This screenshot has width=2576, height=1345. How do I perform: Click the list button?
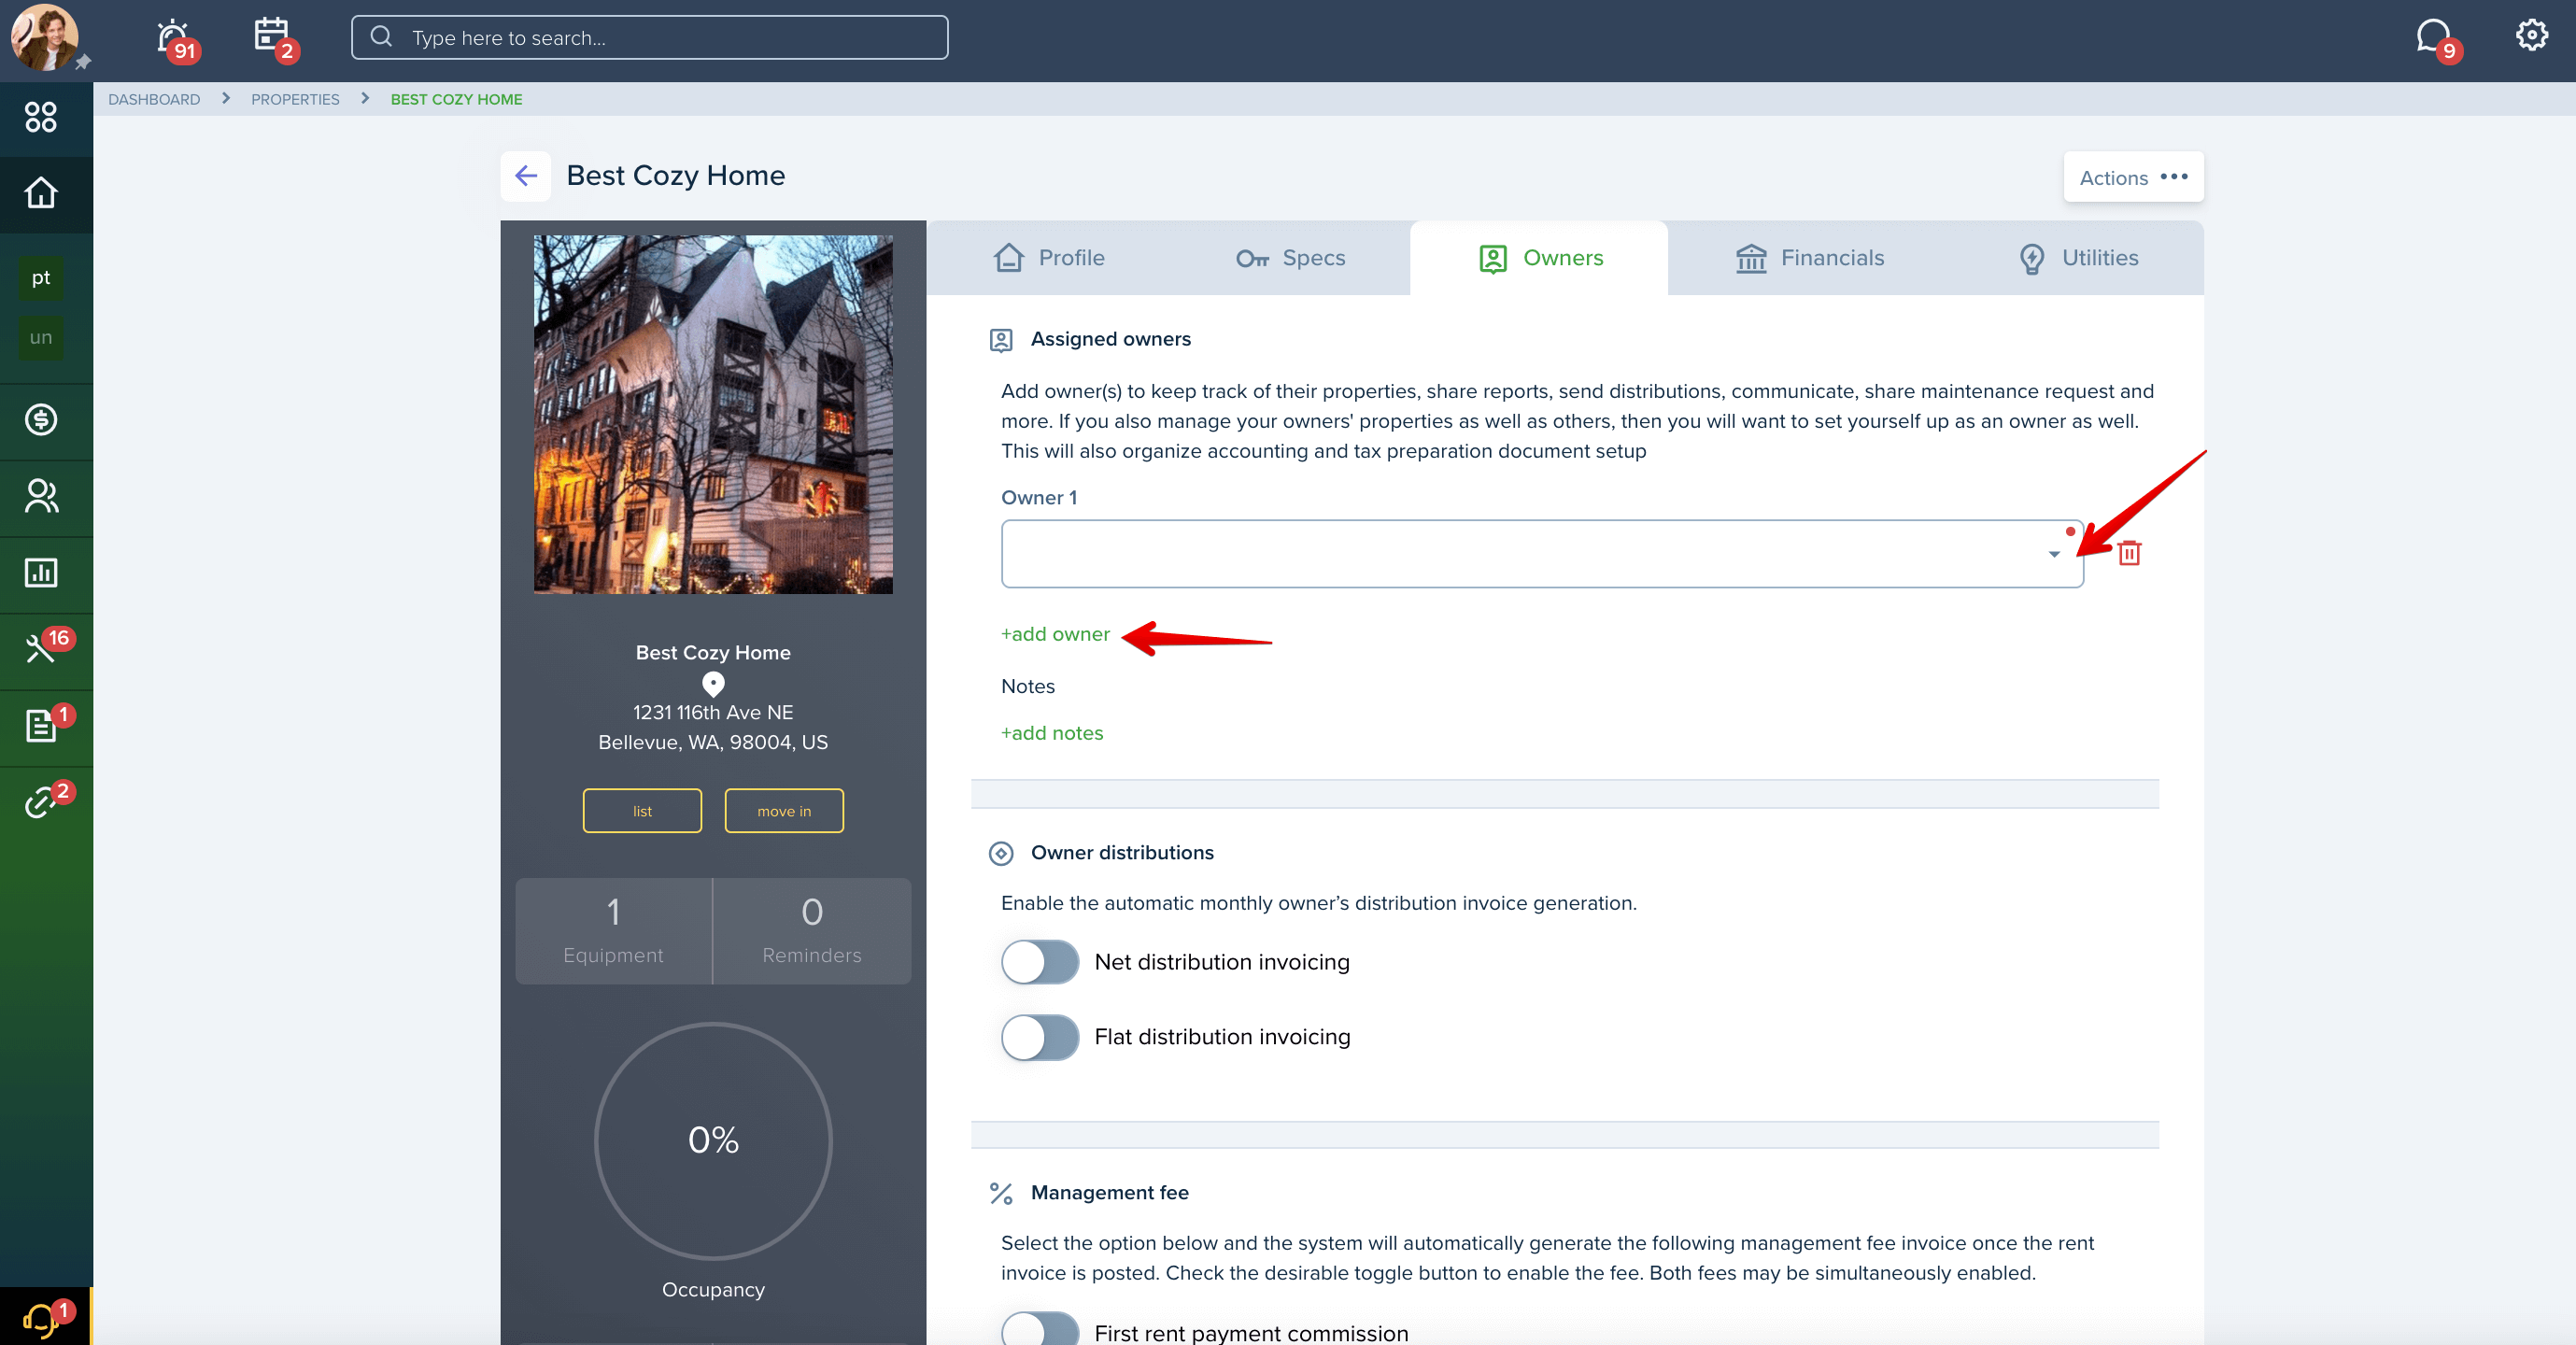pos(642,811)
